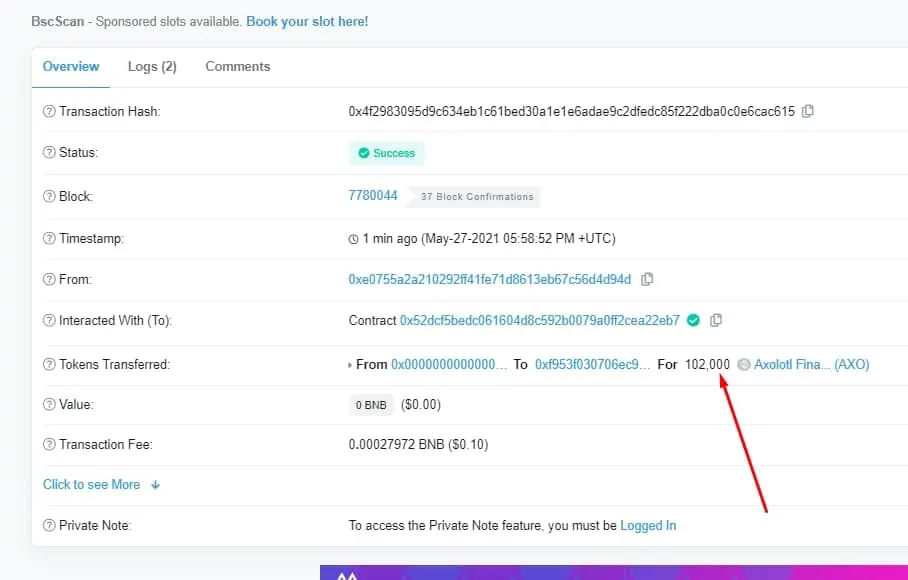Image resolution: width=908 pixels, height=580 pixels.
Task: Click help icon beside Transaction Hash
Action: point(49,111)
